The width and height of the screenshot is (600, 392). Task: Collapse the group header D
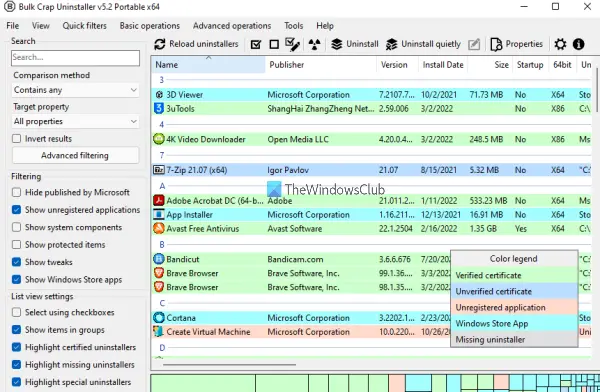162,348
